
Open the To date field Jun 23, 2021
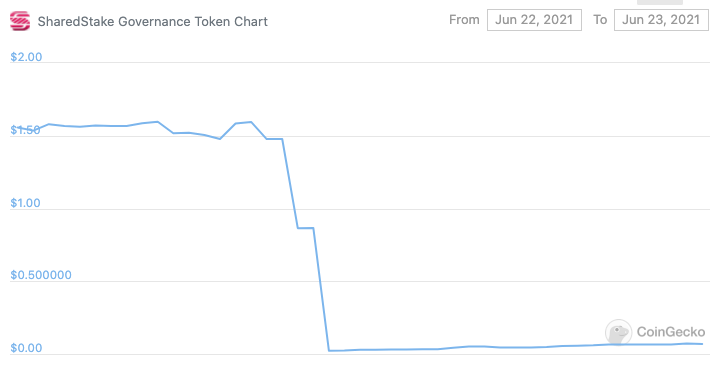pos(661,20)
